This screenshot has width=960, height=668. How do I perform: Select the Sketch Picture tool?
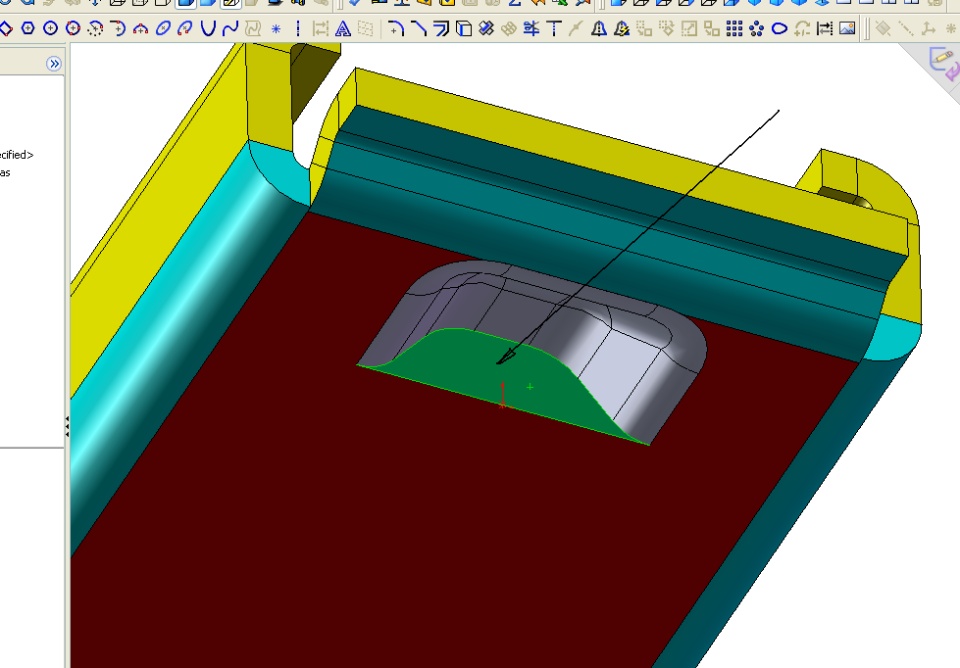847,28
